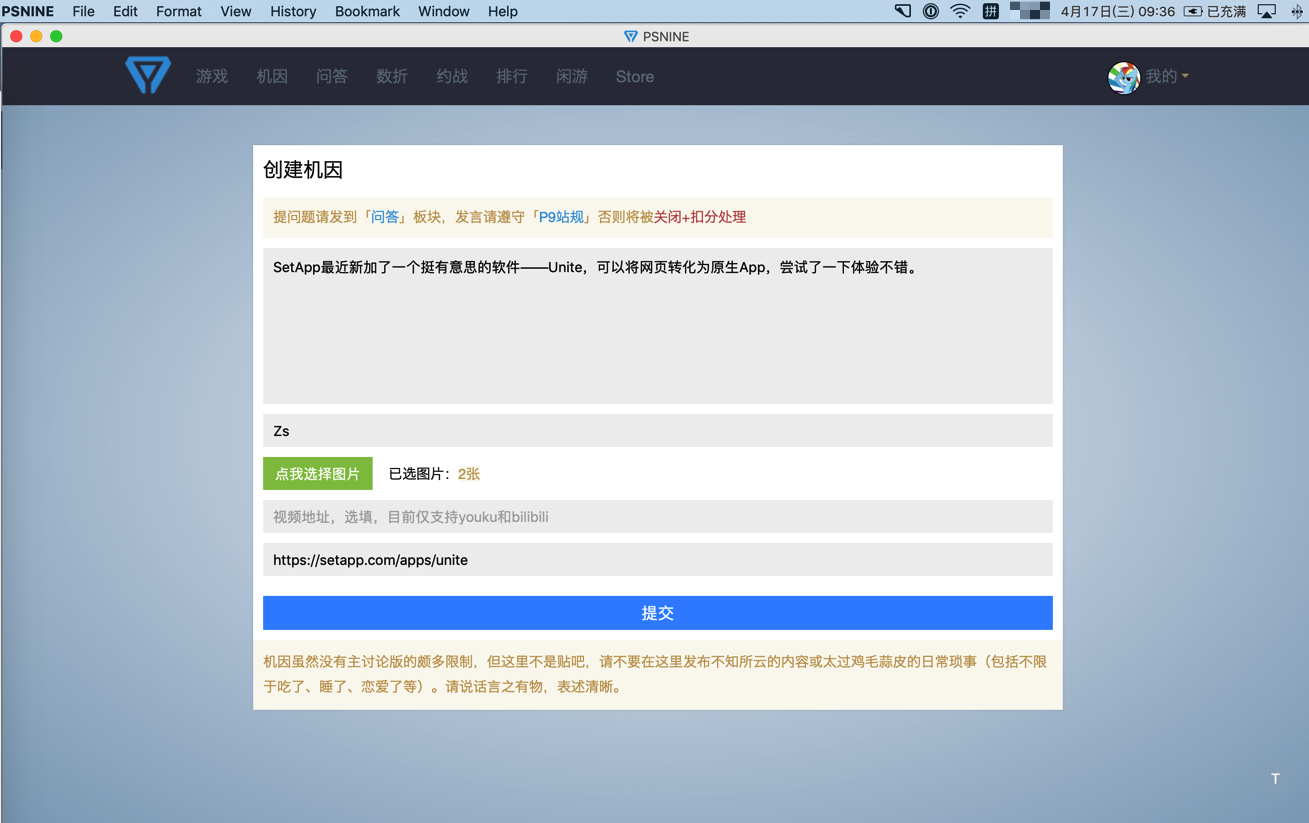Screen dimensions: 1309x823
Task: Open the 排行 ranking page
Action: click(512, 76)
